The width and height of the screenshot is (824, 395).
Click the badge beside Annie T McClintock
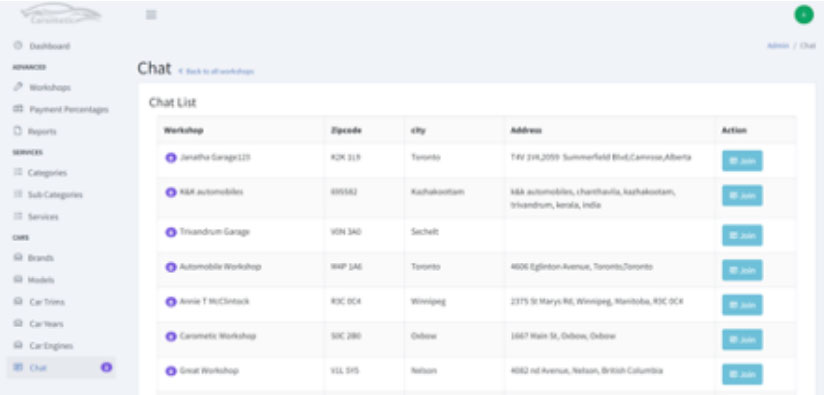[x=171, y=302]
